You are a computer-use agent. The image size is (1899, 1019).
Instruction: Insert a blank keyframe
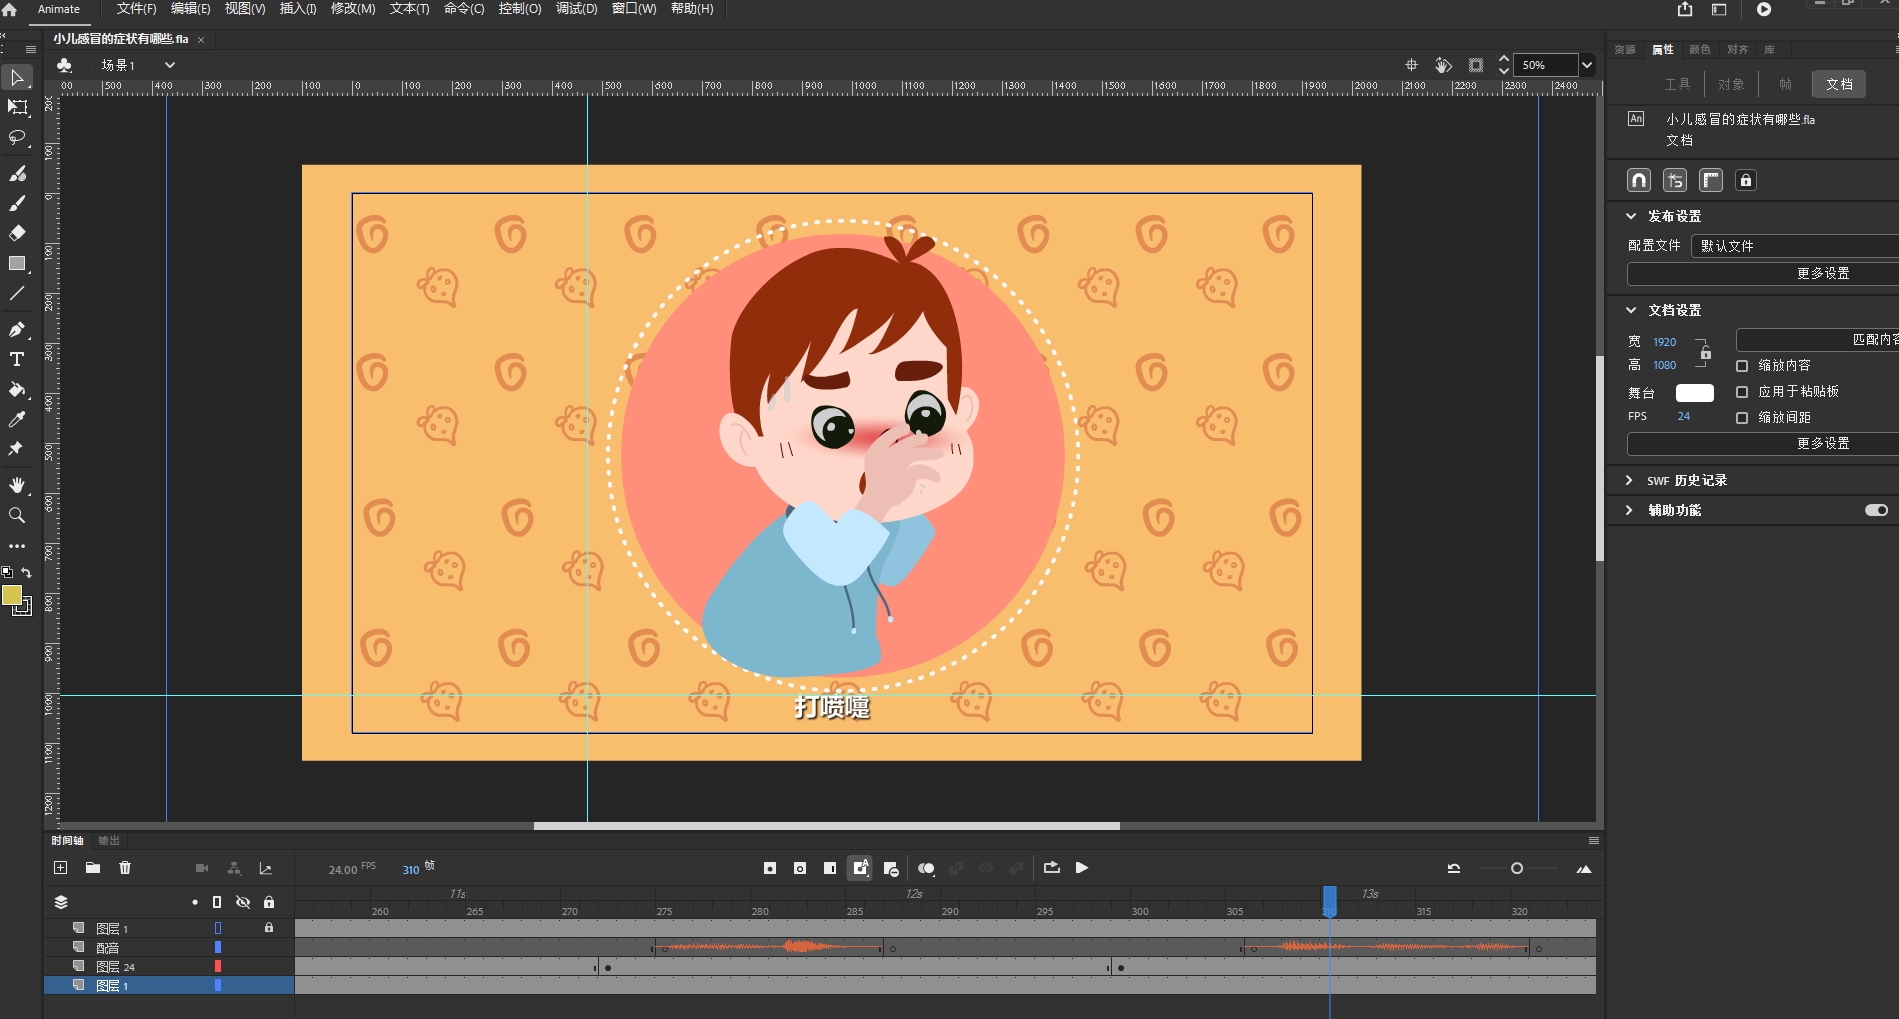[800, 868]
